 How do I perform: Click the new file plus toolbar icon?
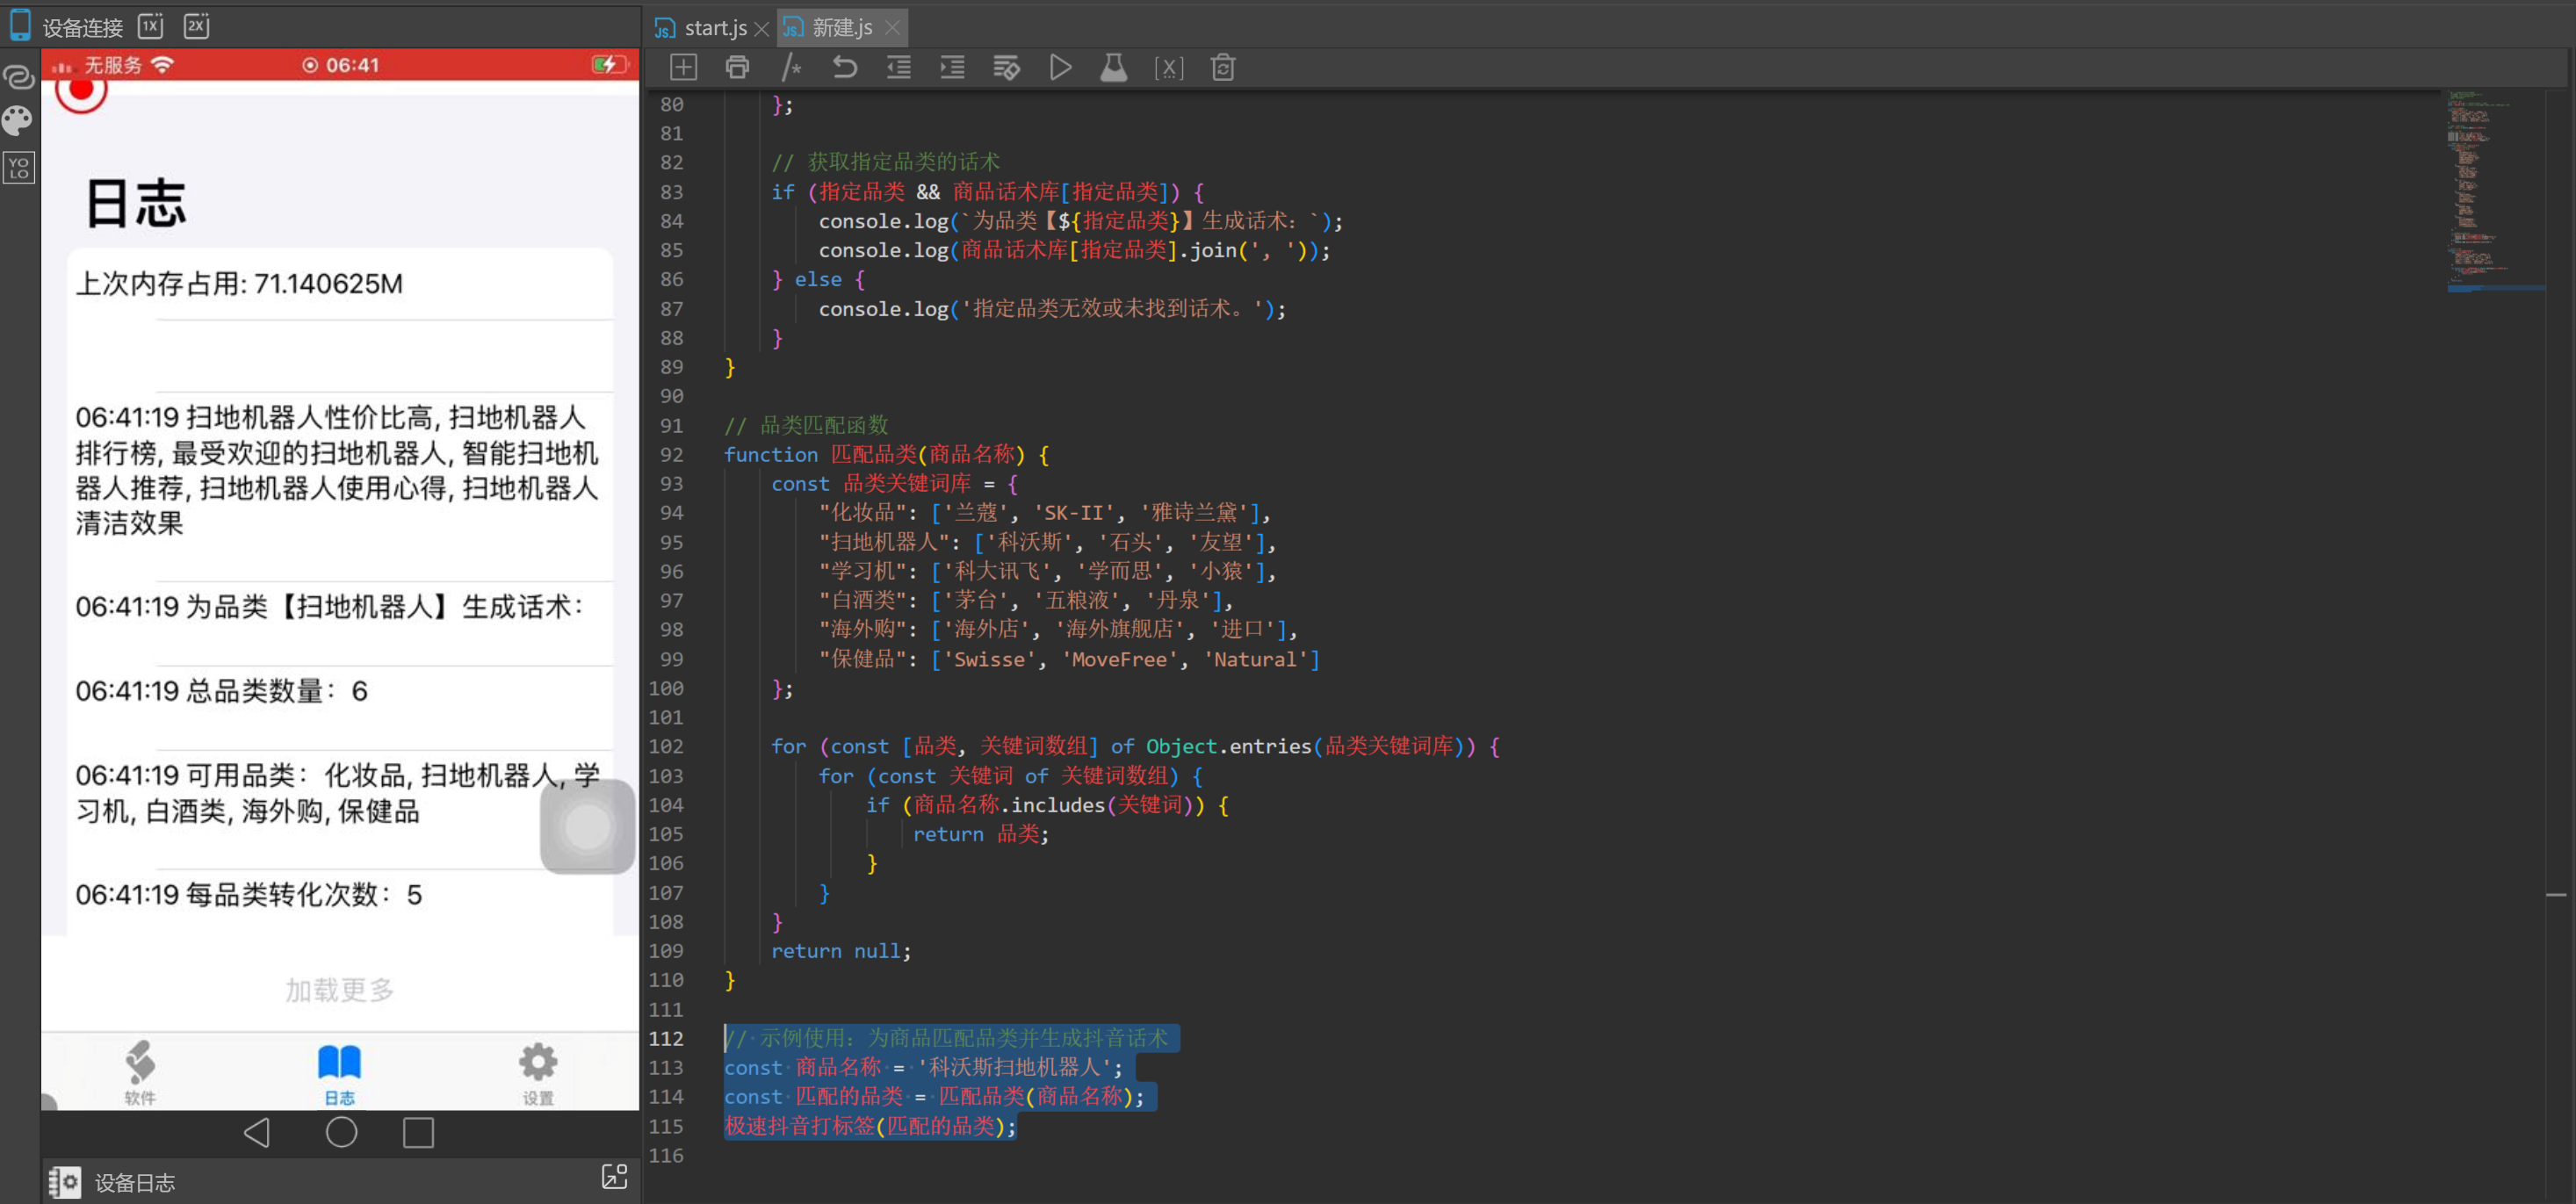(x=683, y=67)
